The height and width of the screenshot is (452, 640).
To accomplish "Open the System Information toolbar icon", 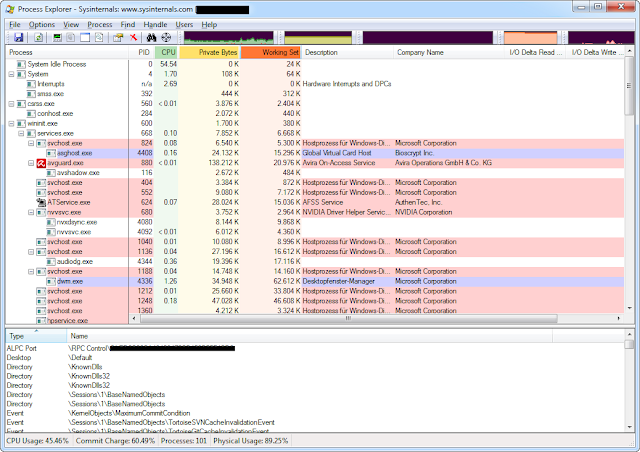I will 58,38.
